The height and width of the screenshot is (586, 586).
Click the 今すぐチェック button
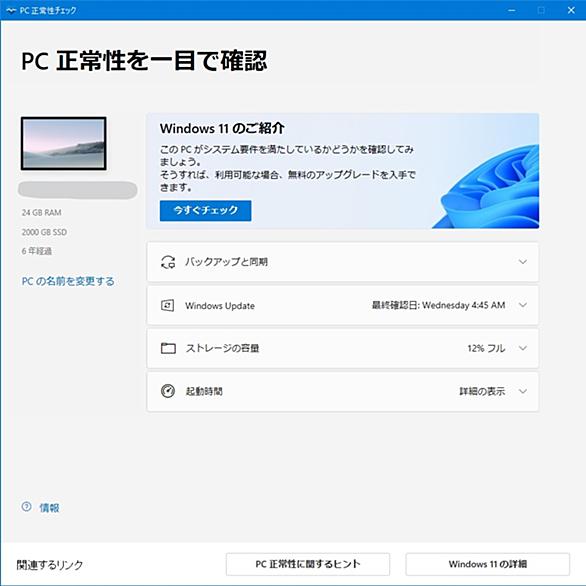pyautogui.click(x=206, y=211)
